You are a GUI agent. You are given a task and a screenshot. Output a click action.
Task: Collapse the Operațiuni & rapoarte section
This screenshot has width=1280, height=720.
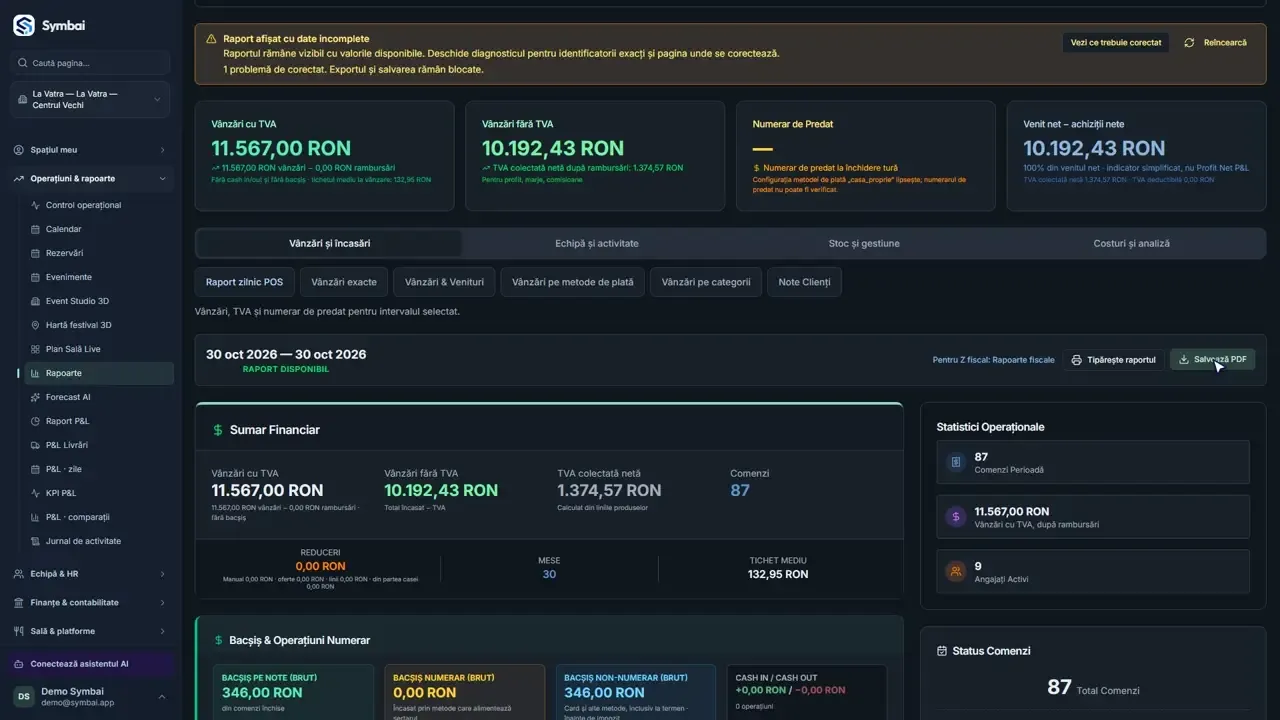click(91, 179)
